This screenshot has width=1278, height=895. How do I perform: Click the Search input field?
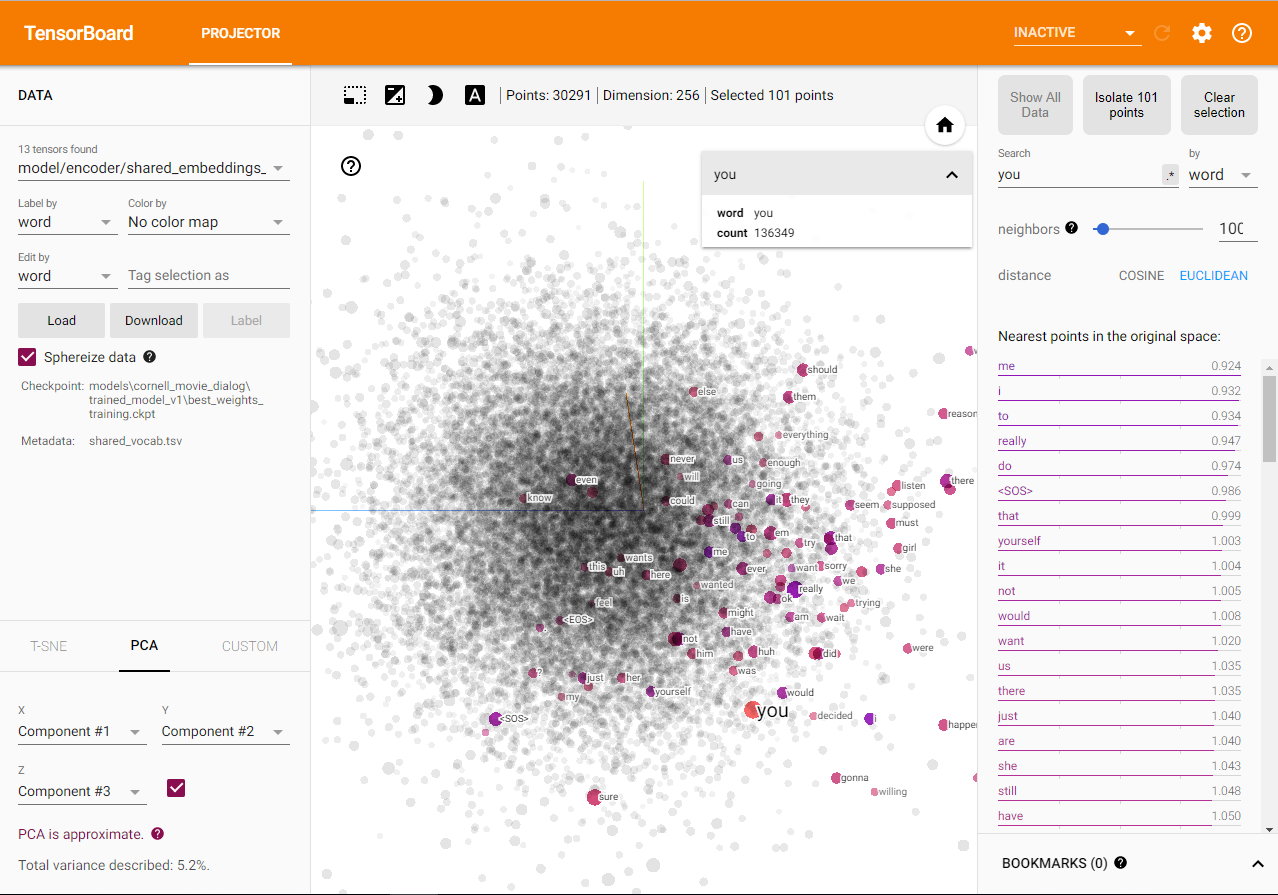tap(1078, 175)
